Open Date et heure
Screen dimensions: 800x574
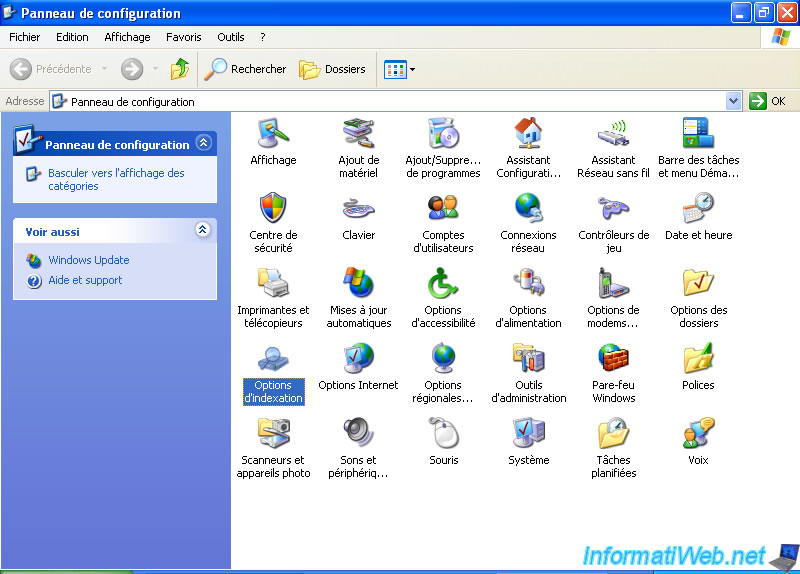pyautogui.click(x=698, y=217)
